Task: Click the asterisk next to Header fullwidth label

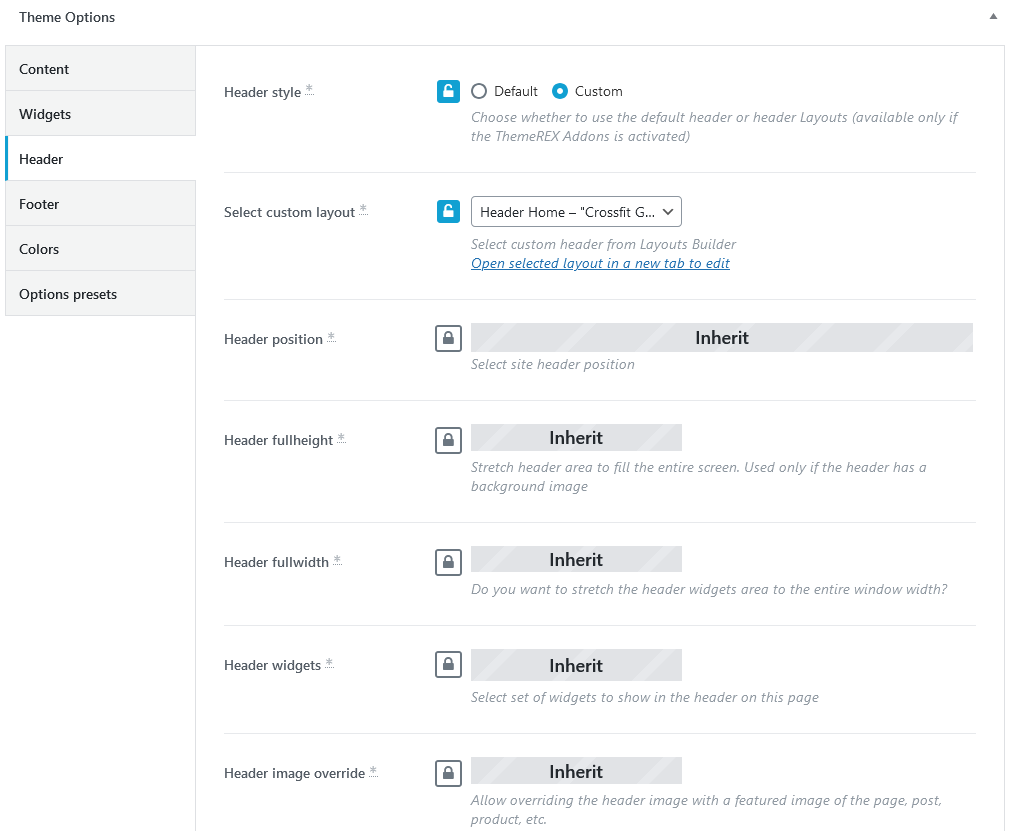Action: 337,560
